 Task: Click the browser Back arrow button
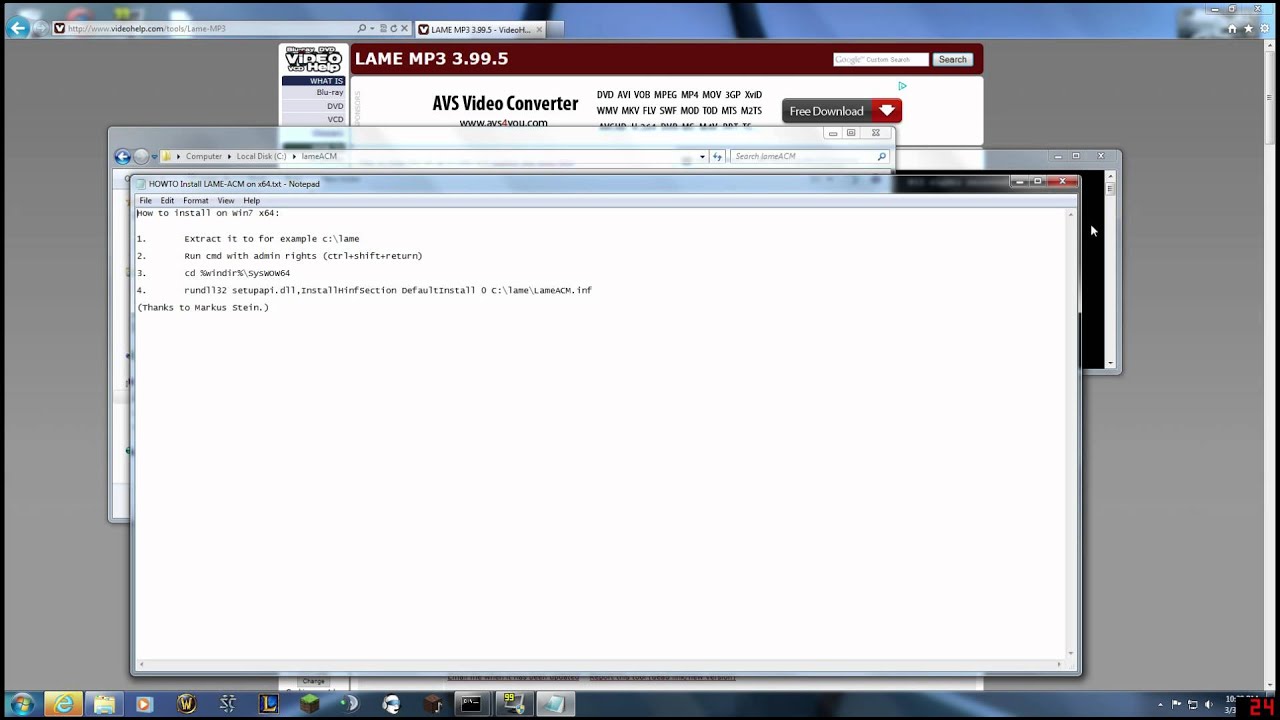pyautogui.click(x=17, y=28)
